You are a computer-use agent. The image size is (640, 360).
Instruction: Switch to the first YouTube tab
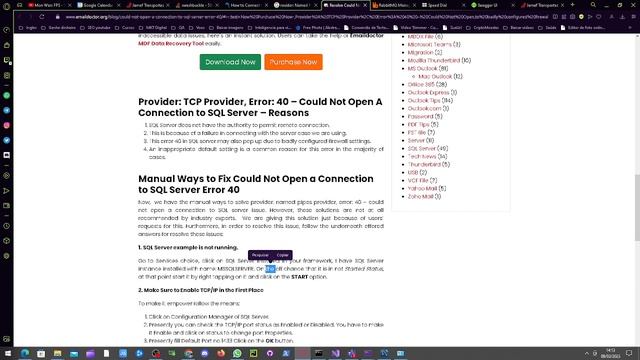48,5
